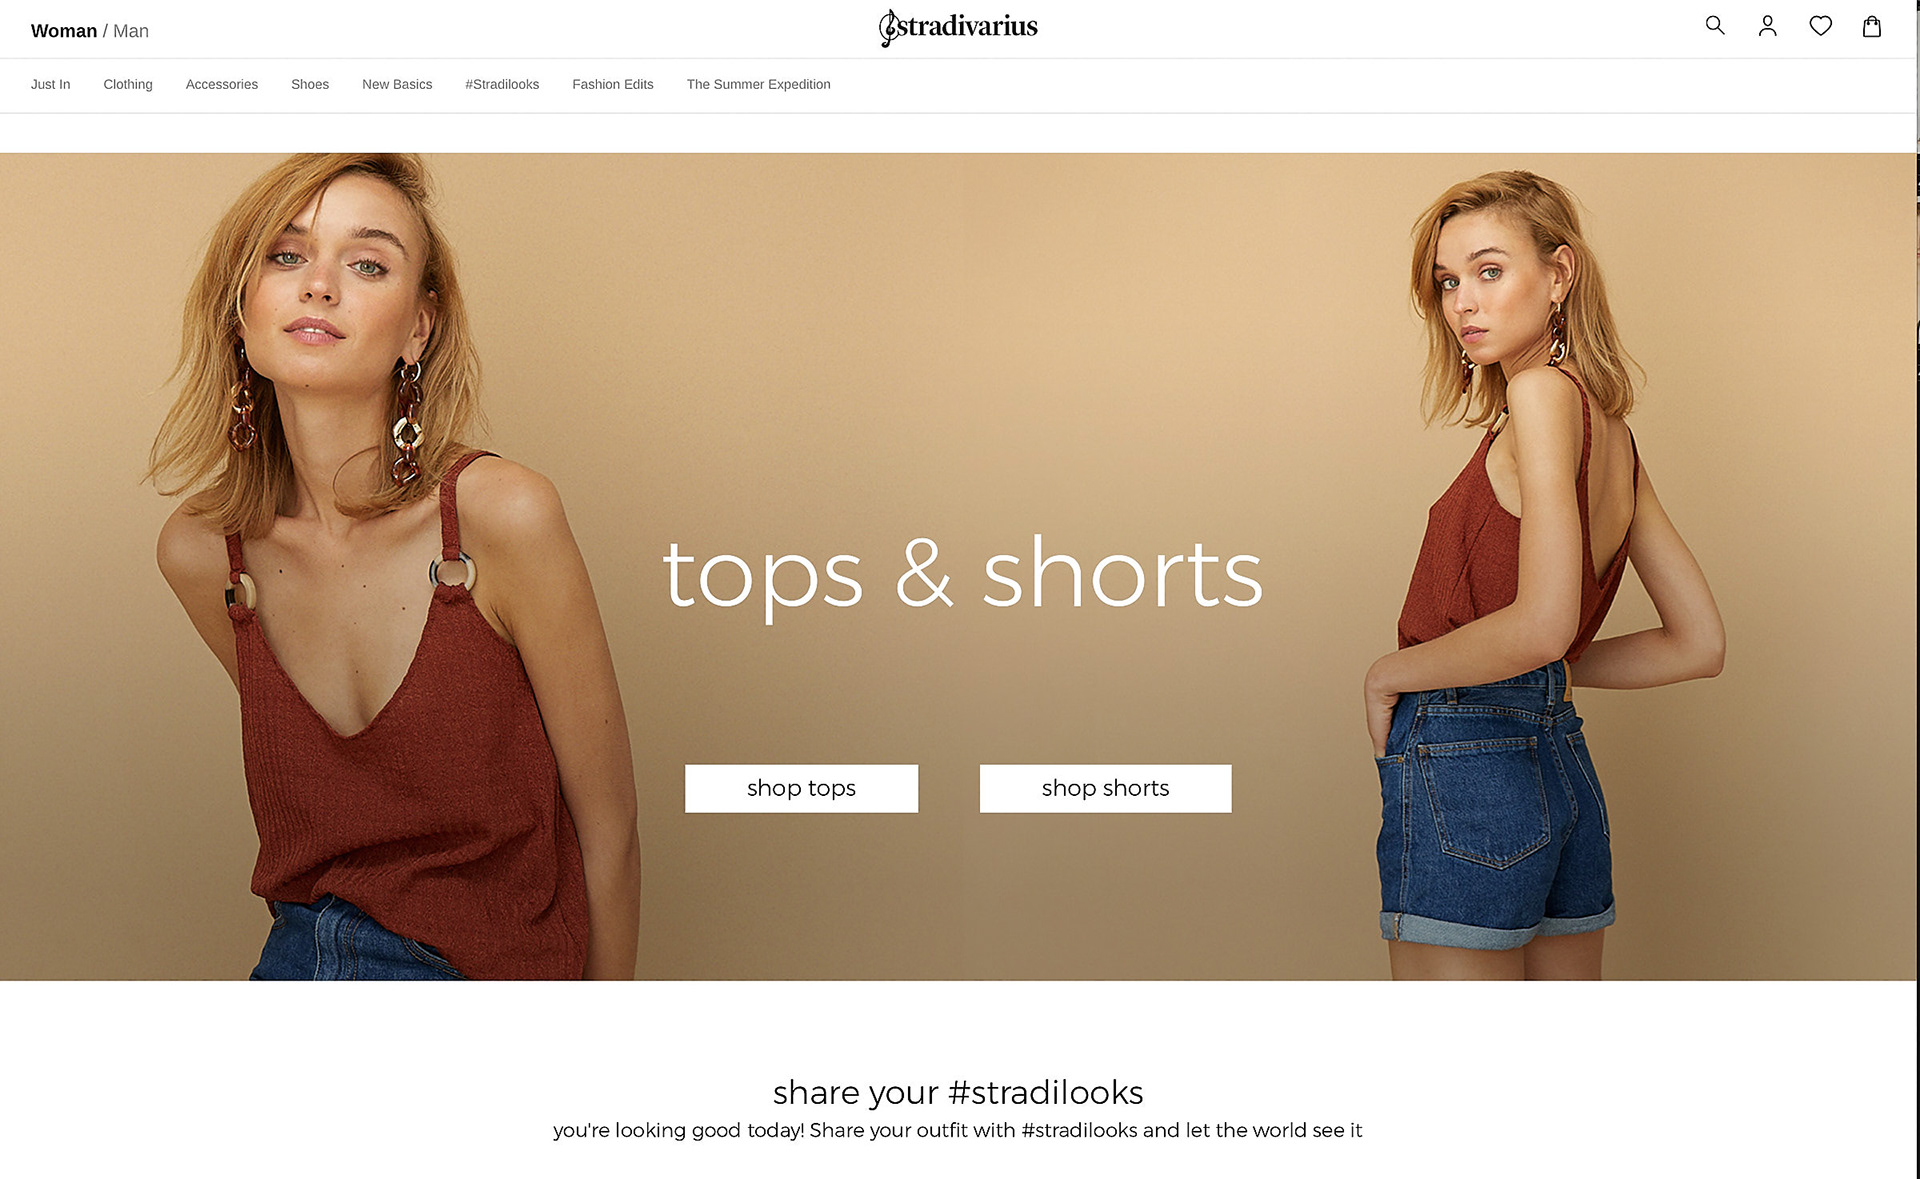View wishlist via heart icon

tap(1821, 26)
